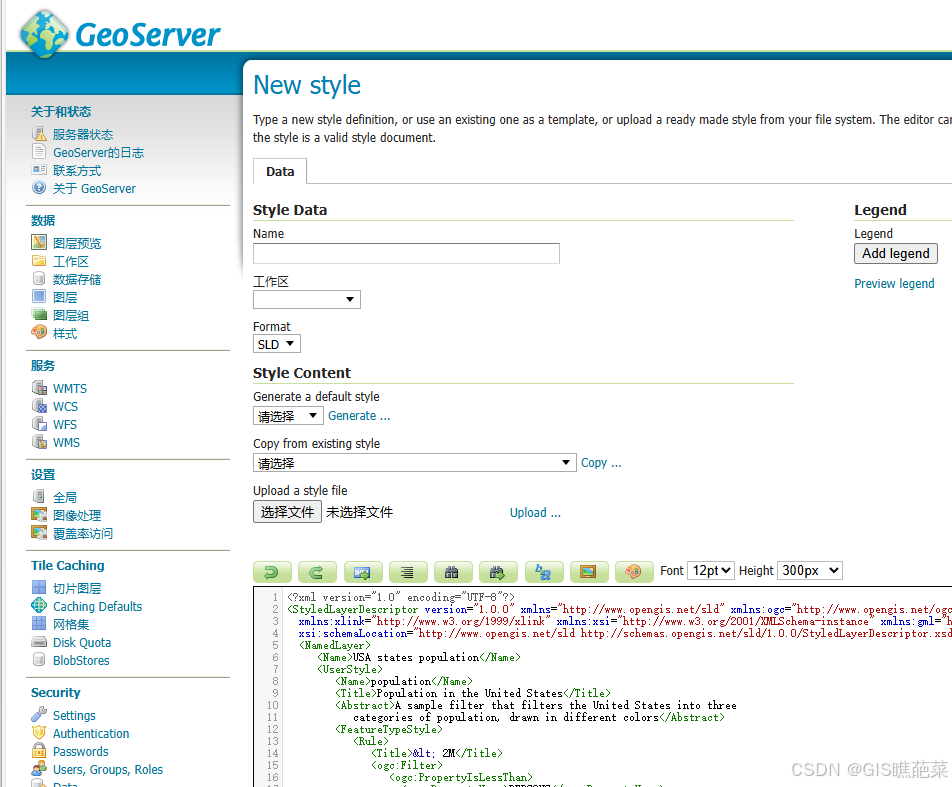Open Authentication page

click(x=91, y=734)
